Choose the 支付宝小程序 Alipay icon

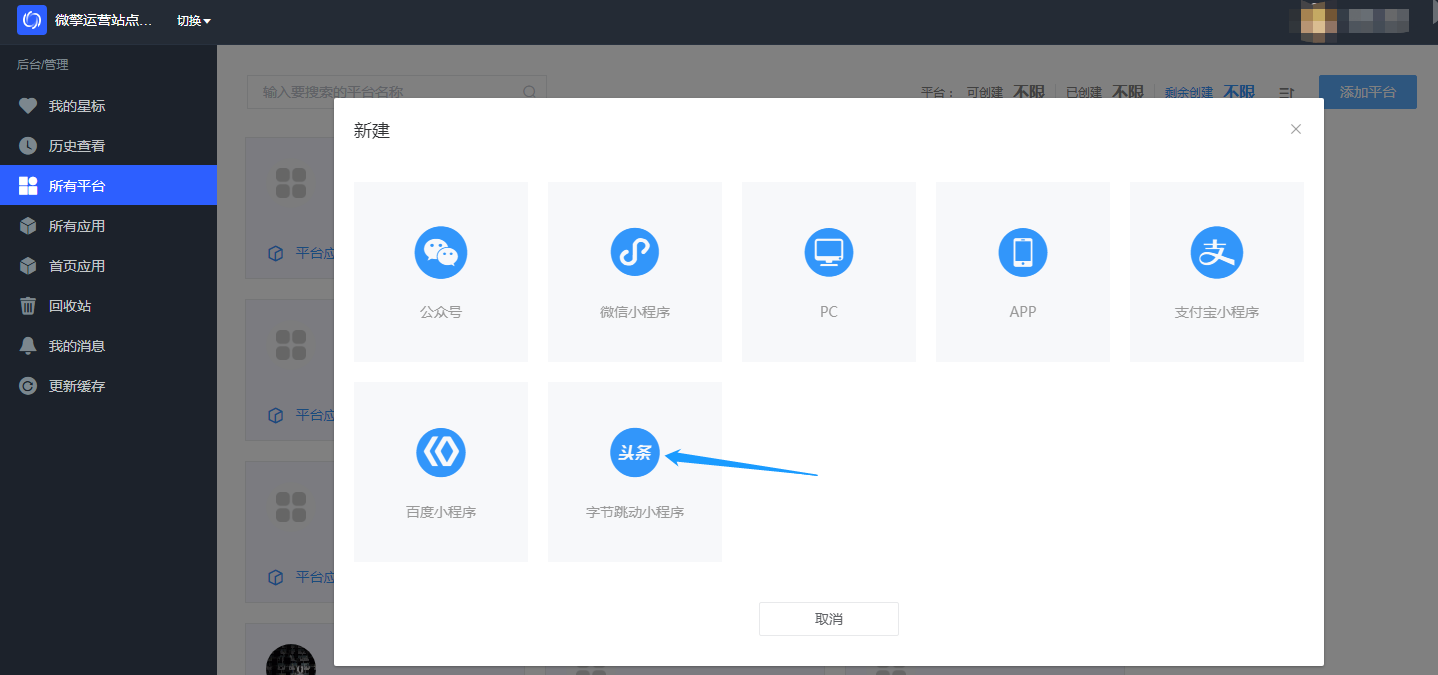coord(1217,252)
